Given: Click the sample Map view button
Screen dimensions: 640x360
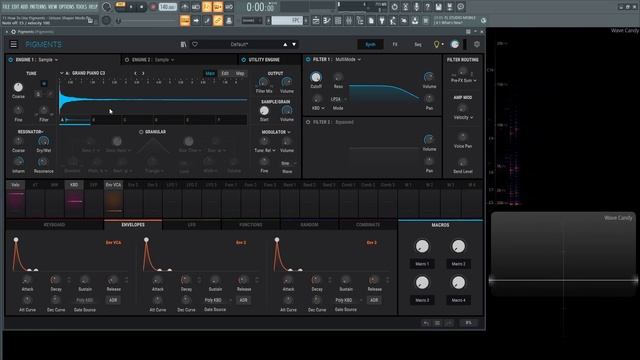Looking at the screenshot, I should (x=240, y=73).
